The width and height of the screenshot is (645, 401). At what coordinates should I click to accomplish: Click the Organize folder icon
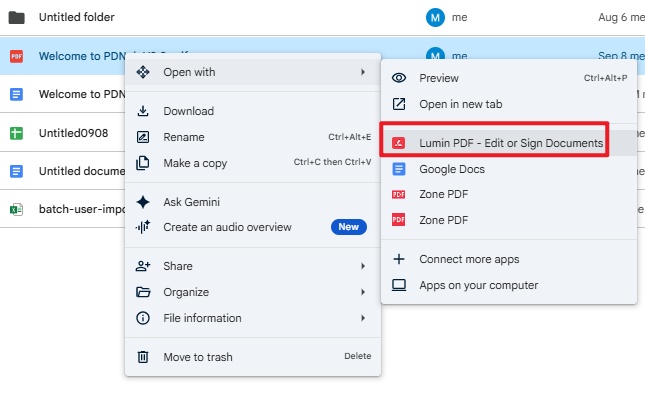point(143,292)
